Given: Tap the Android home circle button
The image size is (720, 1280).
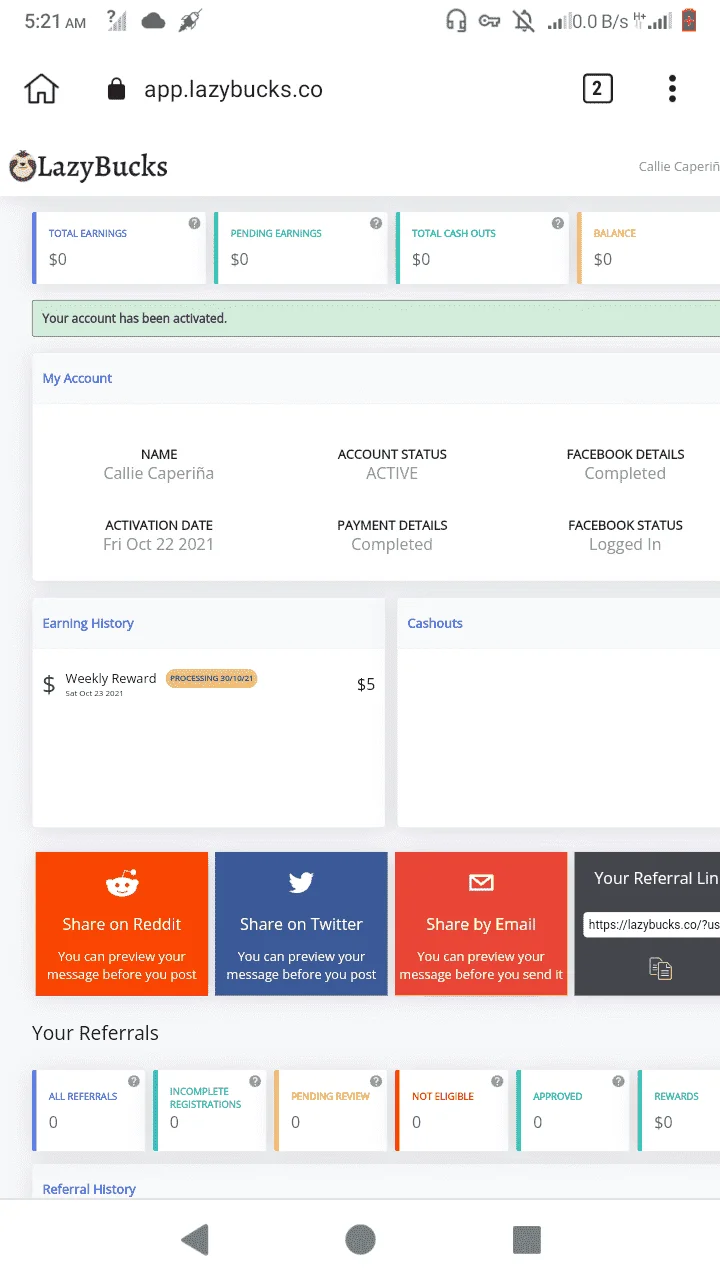Looking at the screenshot, I should [360, 1240].
